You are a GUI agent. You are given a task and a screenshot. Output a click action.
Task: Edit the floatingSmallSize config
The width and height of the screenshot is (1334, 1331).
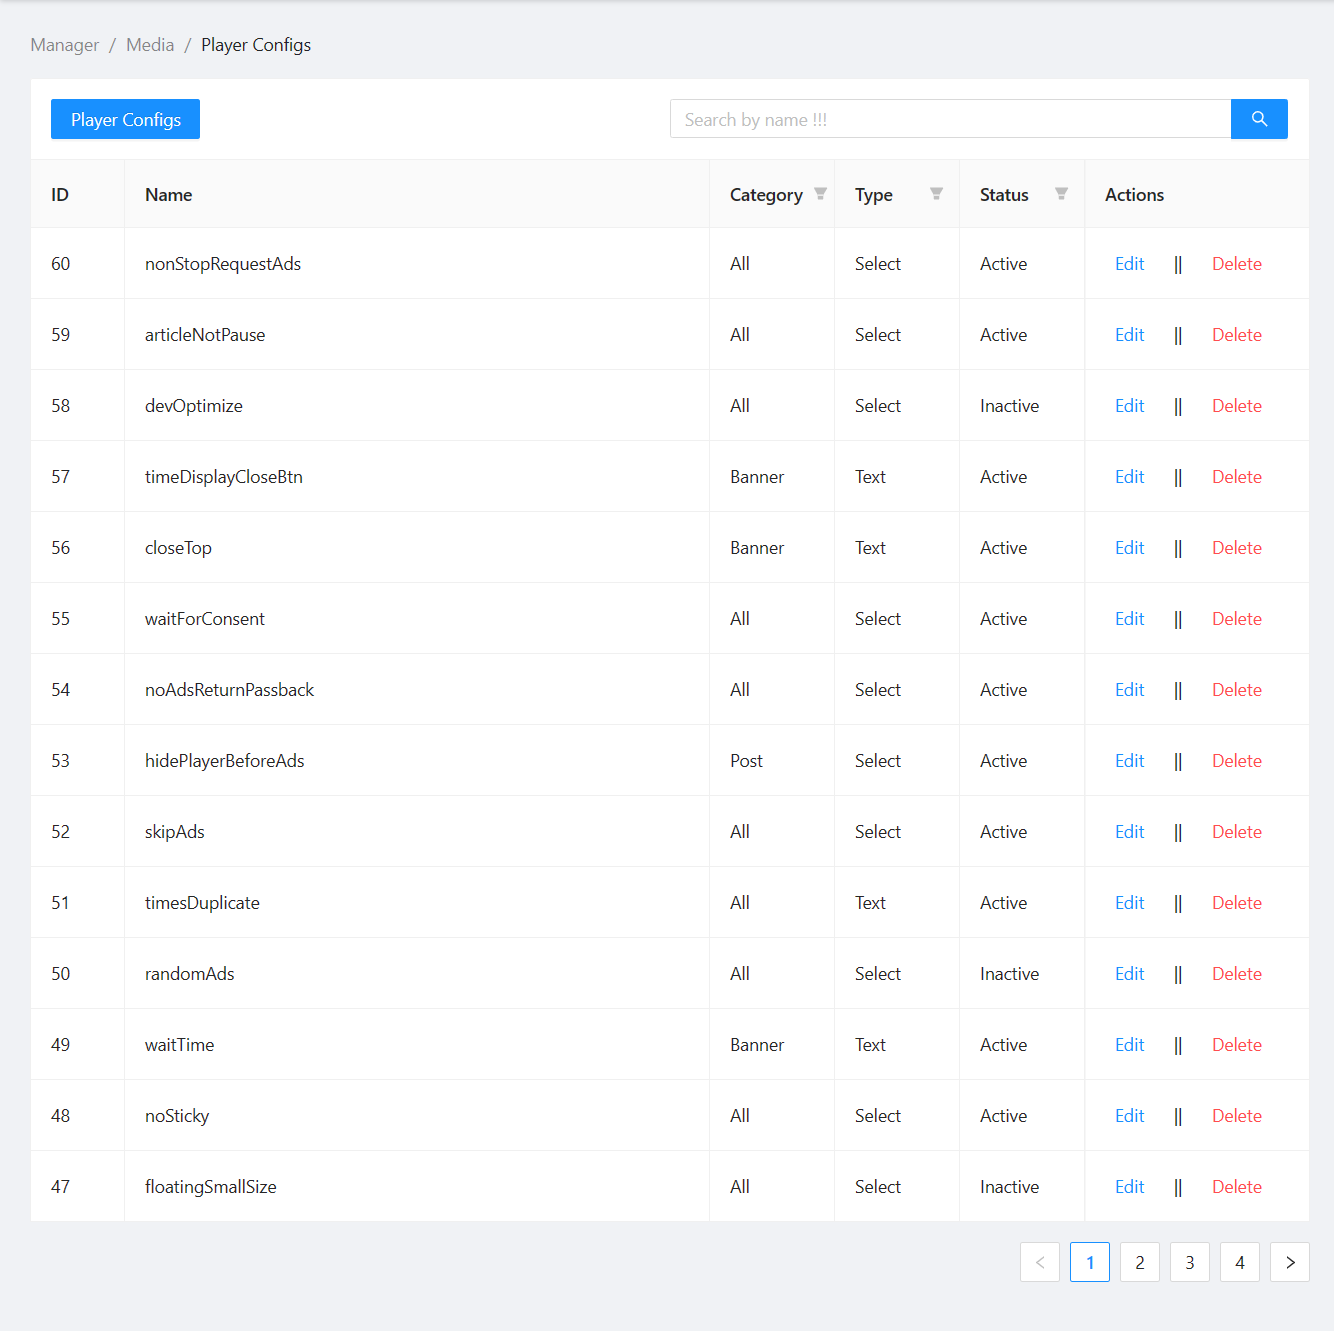tap(1130, 1187)
